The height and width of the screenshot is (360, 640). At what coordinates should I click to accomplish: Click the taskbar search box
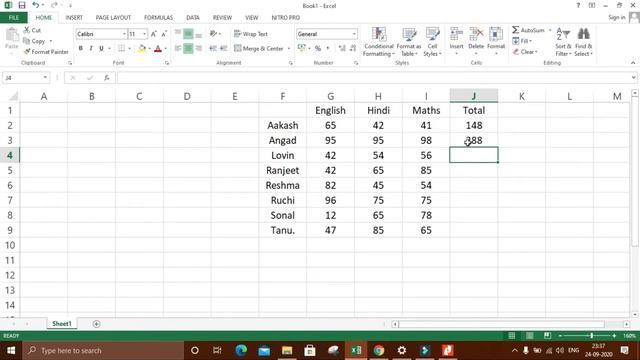pyautogui.click(x=103, y=350)
